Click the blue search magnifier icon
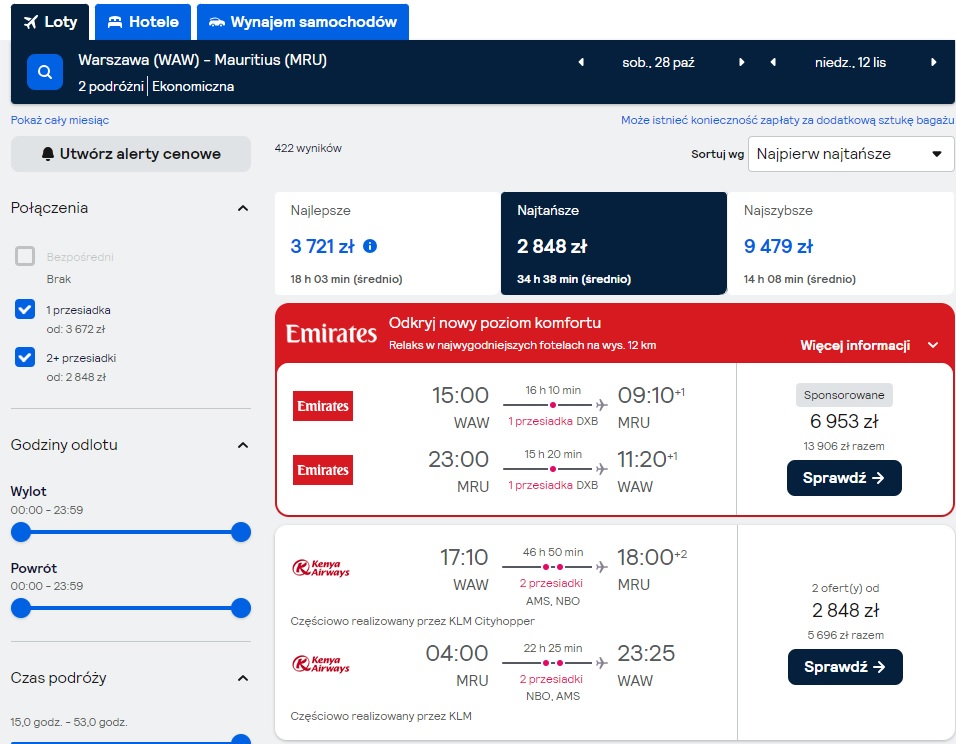The width and height of the screenshot is (956, 744). pos(45,72)
